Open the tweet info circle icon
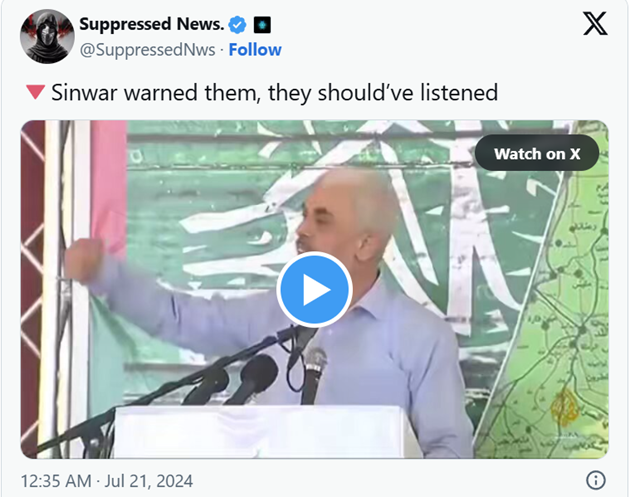Viewport: 630px width, 497px height. 595,480
